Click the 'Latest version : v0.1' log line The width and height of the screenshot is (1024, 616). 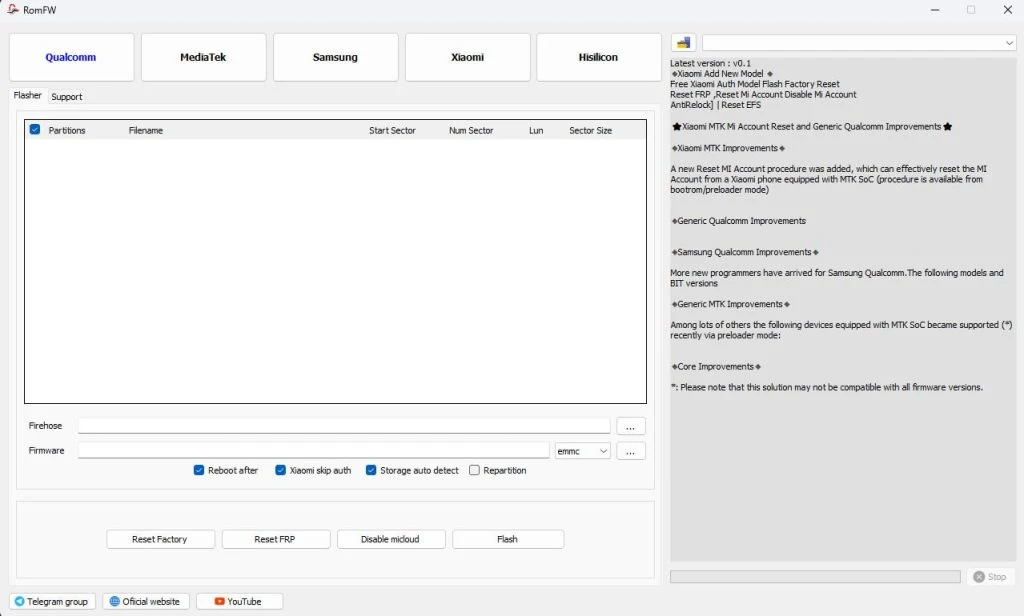pos(711,63)
